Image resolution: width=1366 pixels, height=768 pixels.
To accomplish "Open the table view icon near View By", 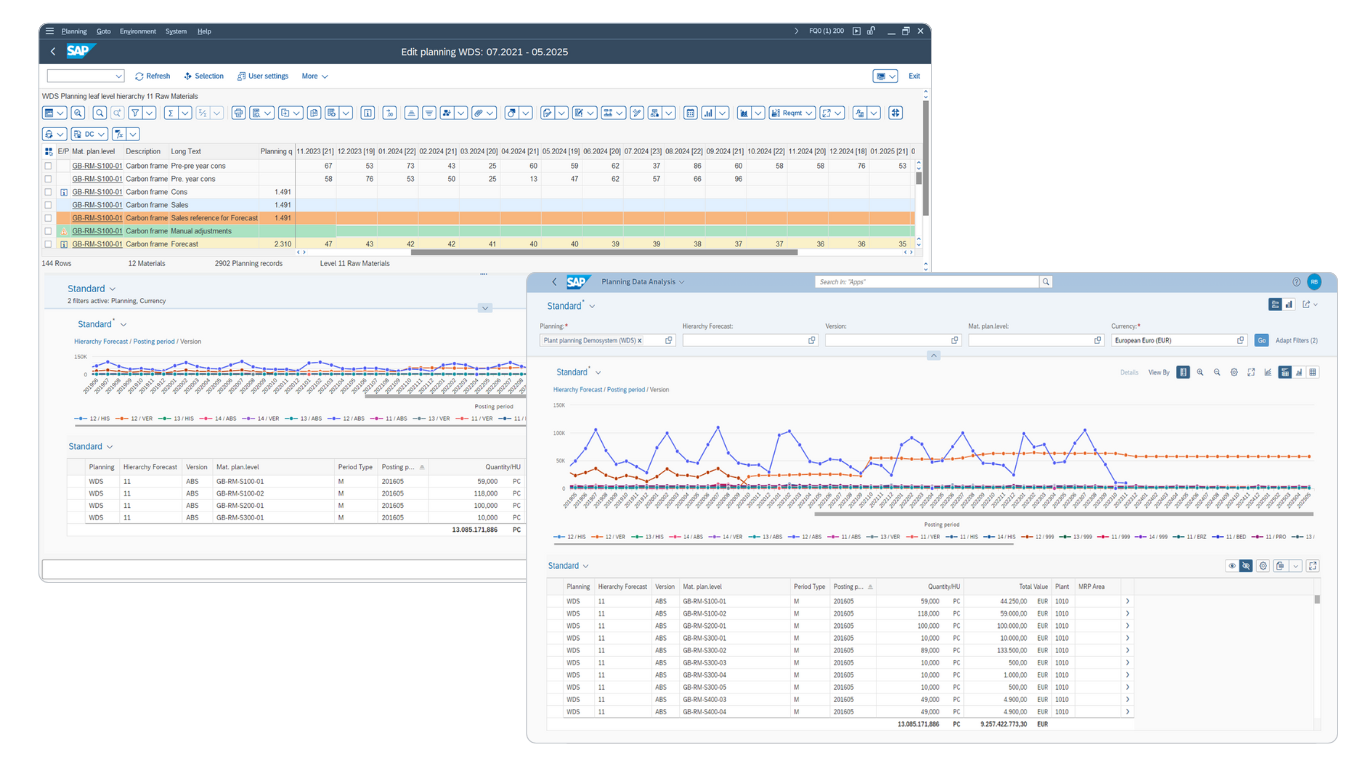I will [1311, 371].
